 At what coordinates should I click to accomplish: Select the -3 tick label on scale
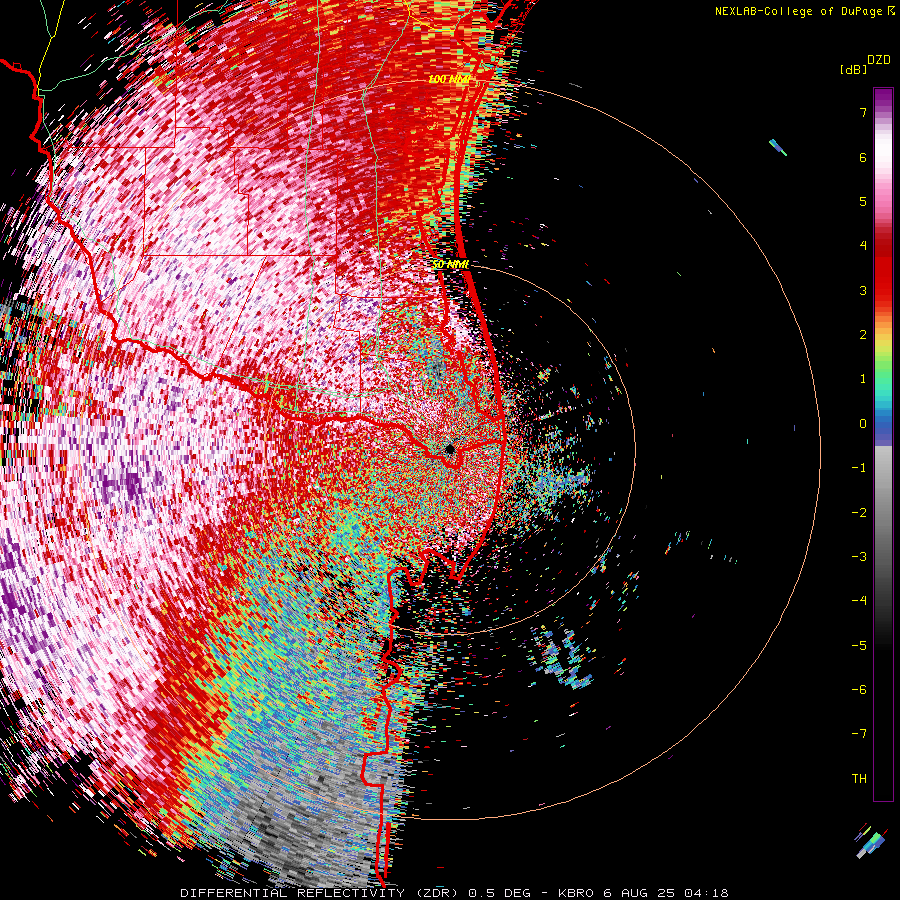pos(859,557)
